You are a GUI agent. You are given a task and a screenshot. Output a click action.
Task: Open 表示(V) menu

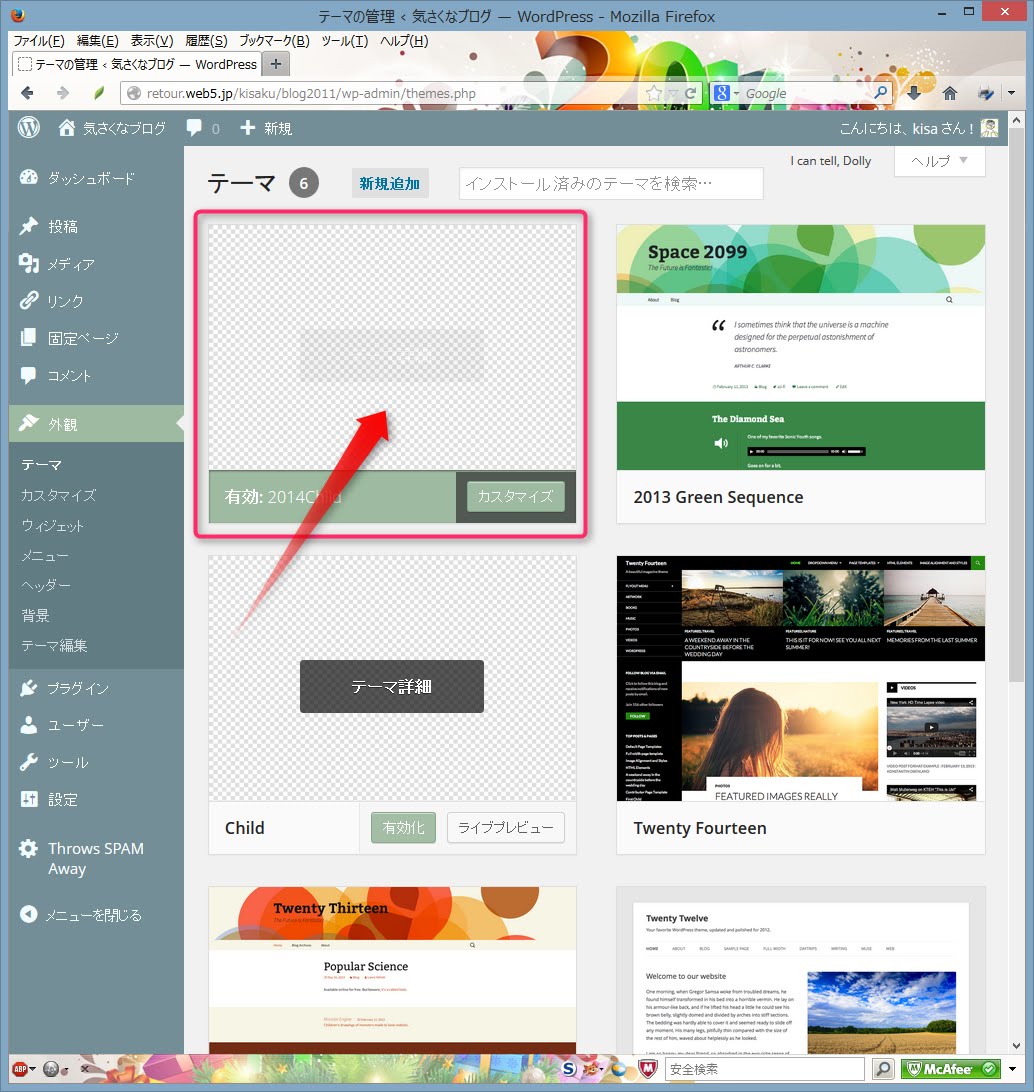coord(152,41)
